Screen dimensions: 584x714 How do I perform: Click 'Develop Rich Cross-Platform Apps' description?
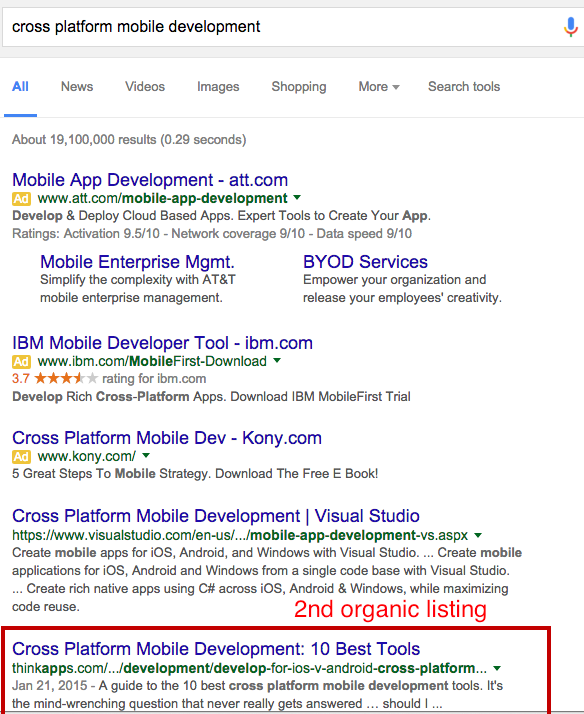click(x=211, y=397)
